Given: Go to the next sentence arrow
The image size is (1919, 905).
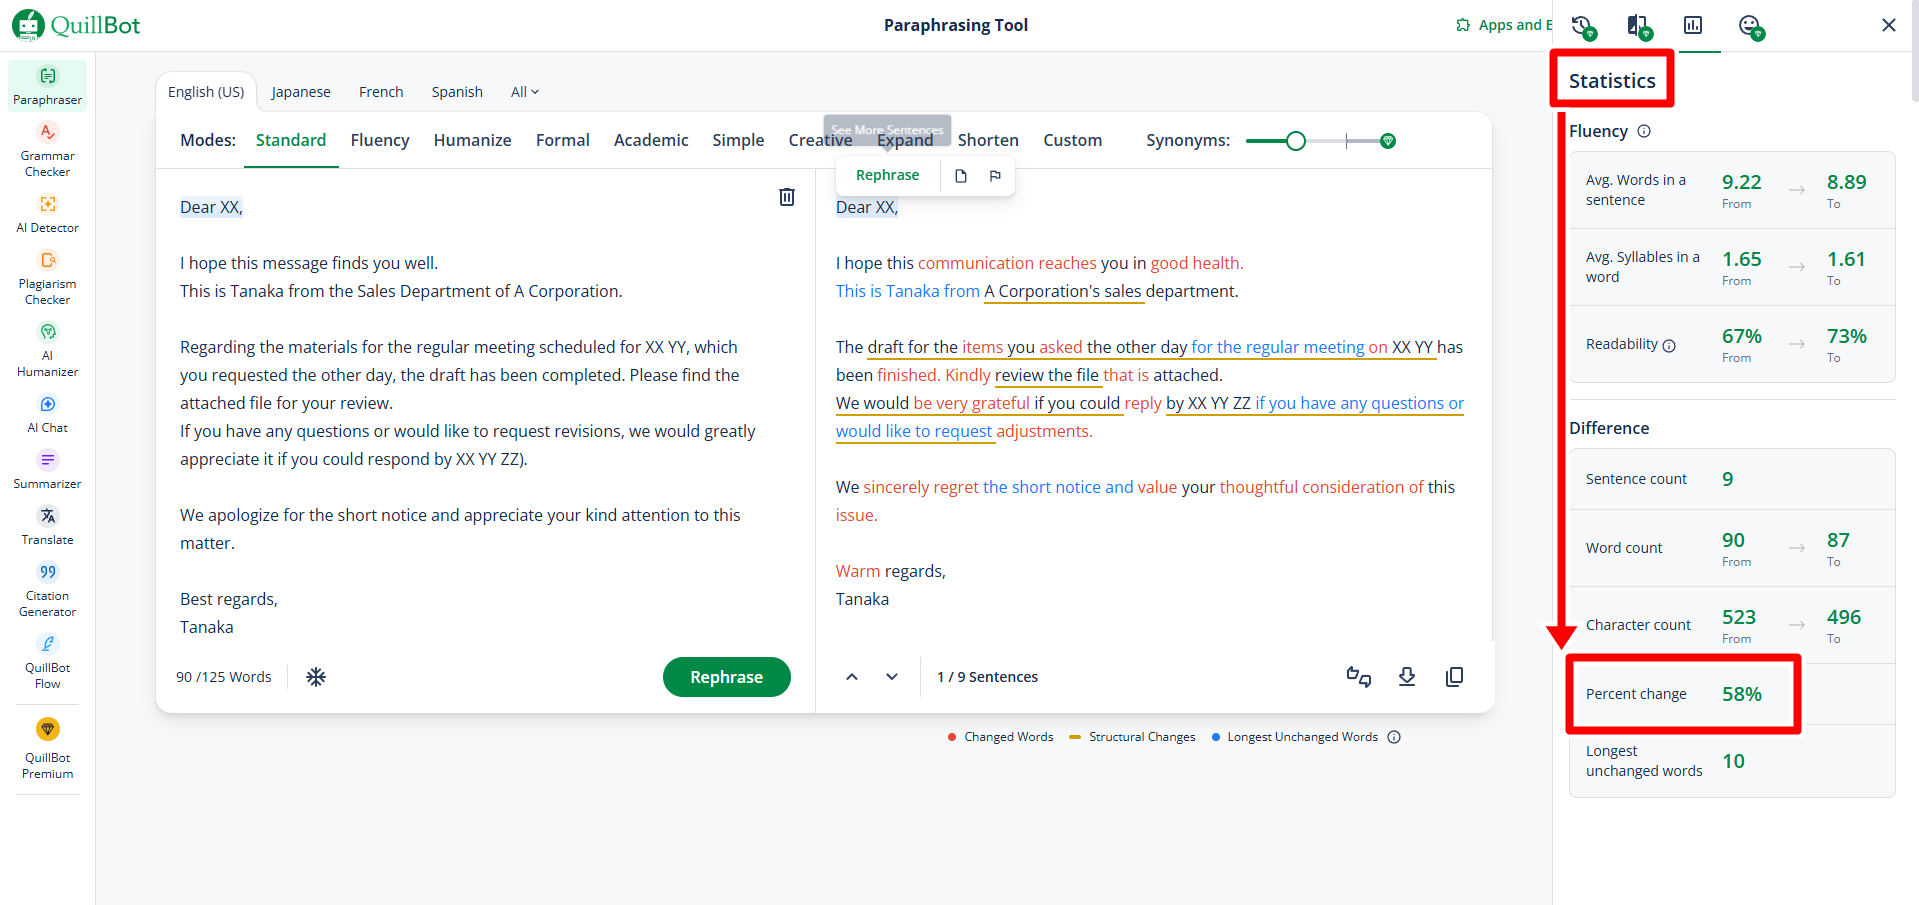Looking at the screenshot, I should tap(892, 677).
